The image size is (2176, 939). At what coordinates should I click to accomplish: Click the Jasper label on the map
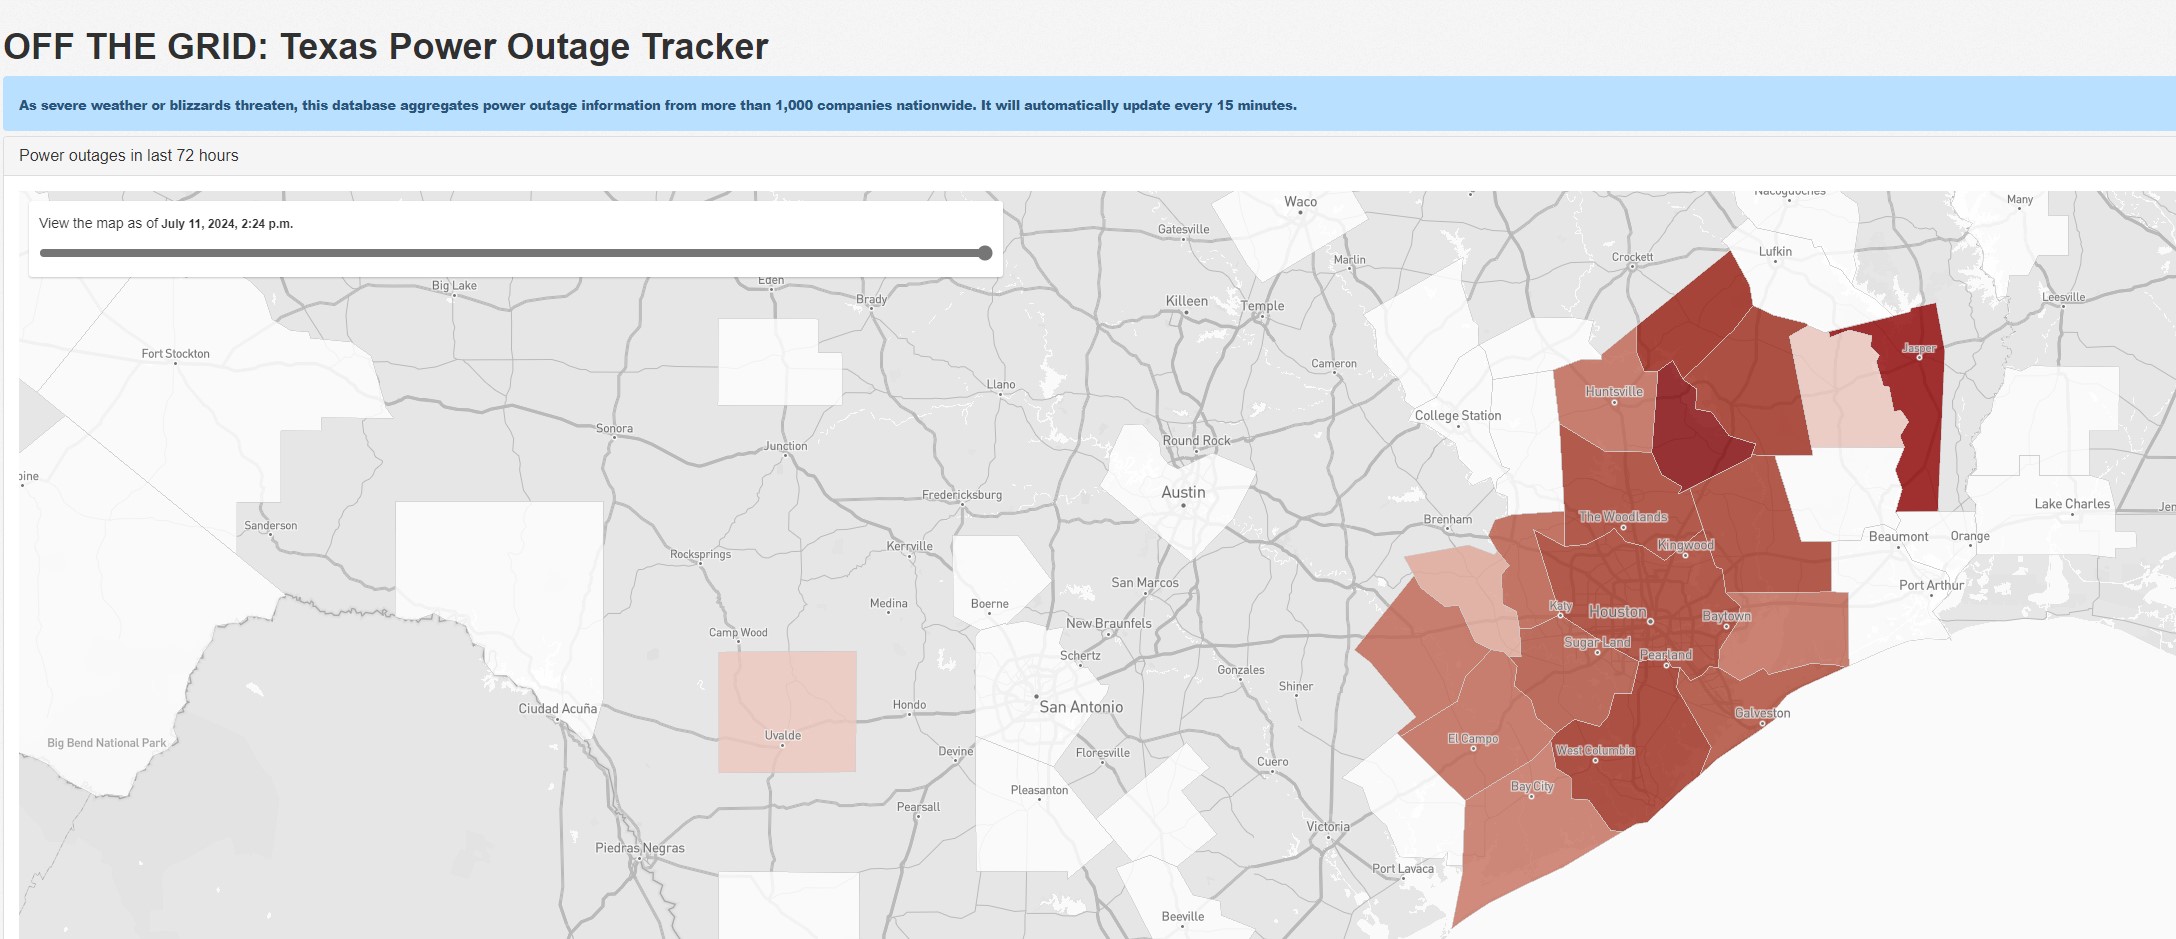(x=1919, y=348)
